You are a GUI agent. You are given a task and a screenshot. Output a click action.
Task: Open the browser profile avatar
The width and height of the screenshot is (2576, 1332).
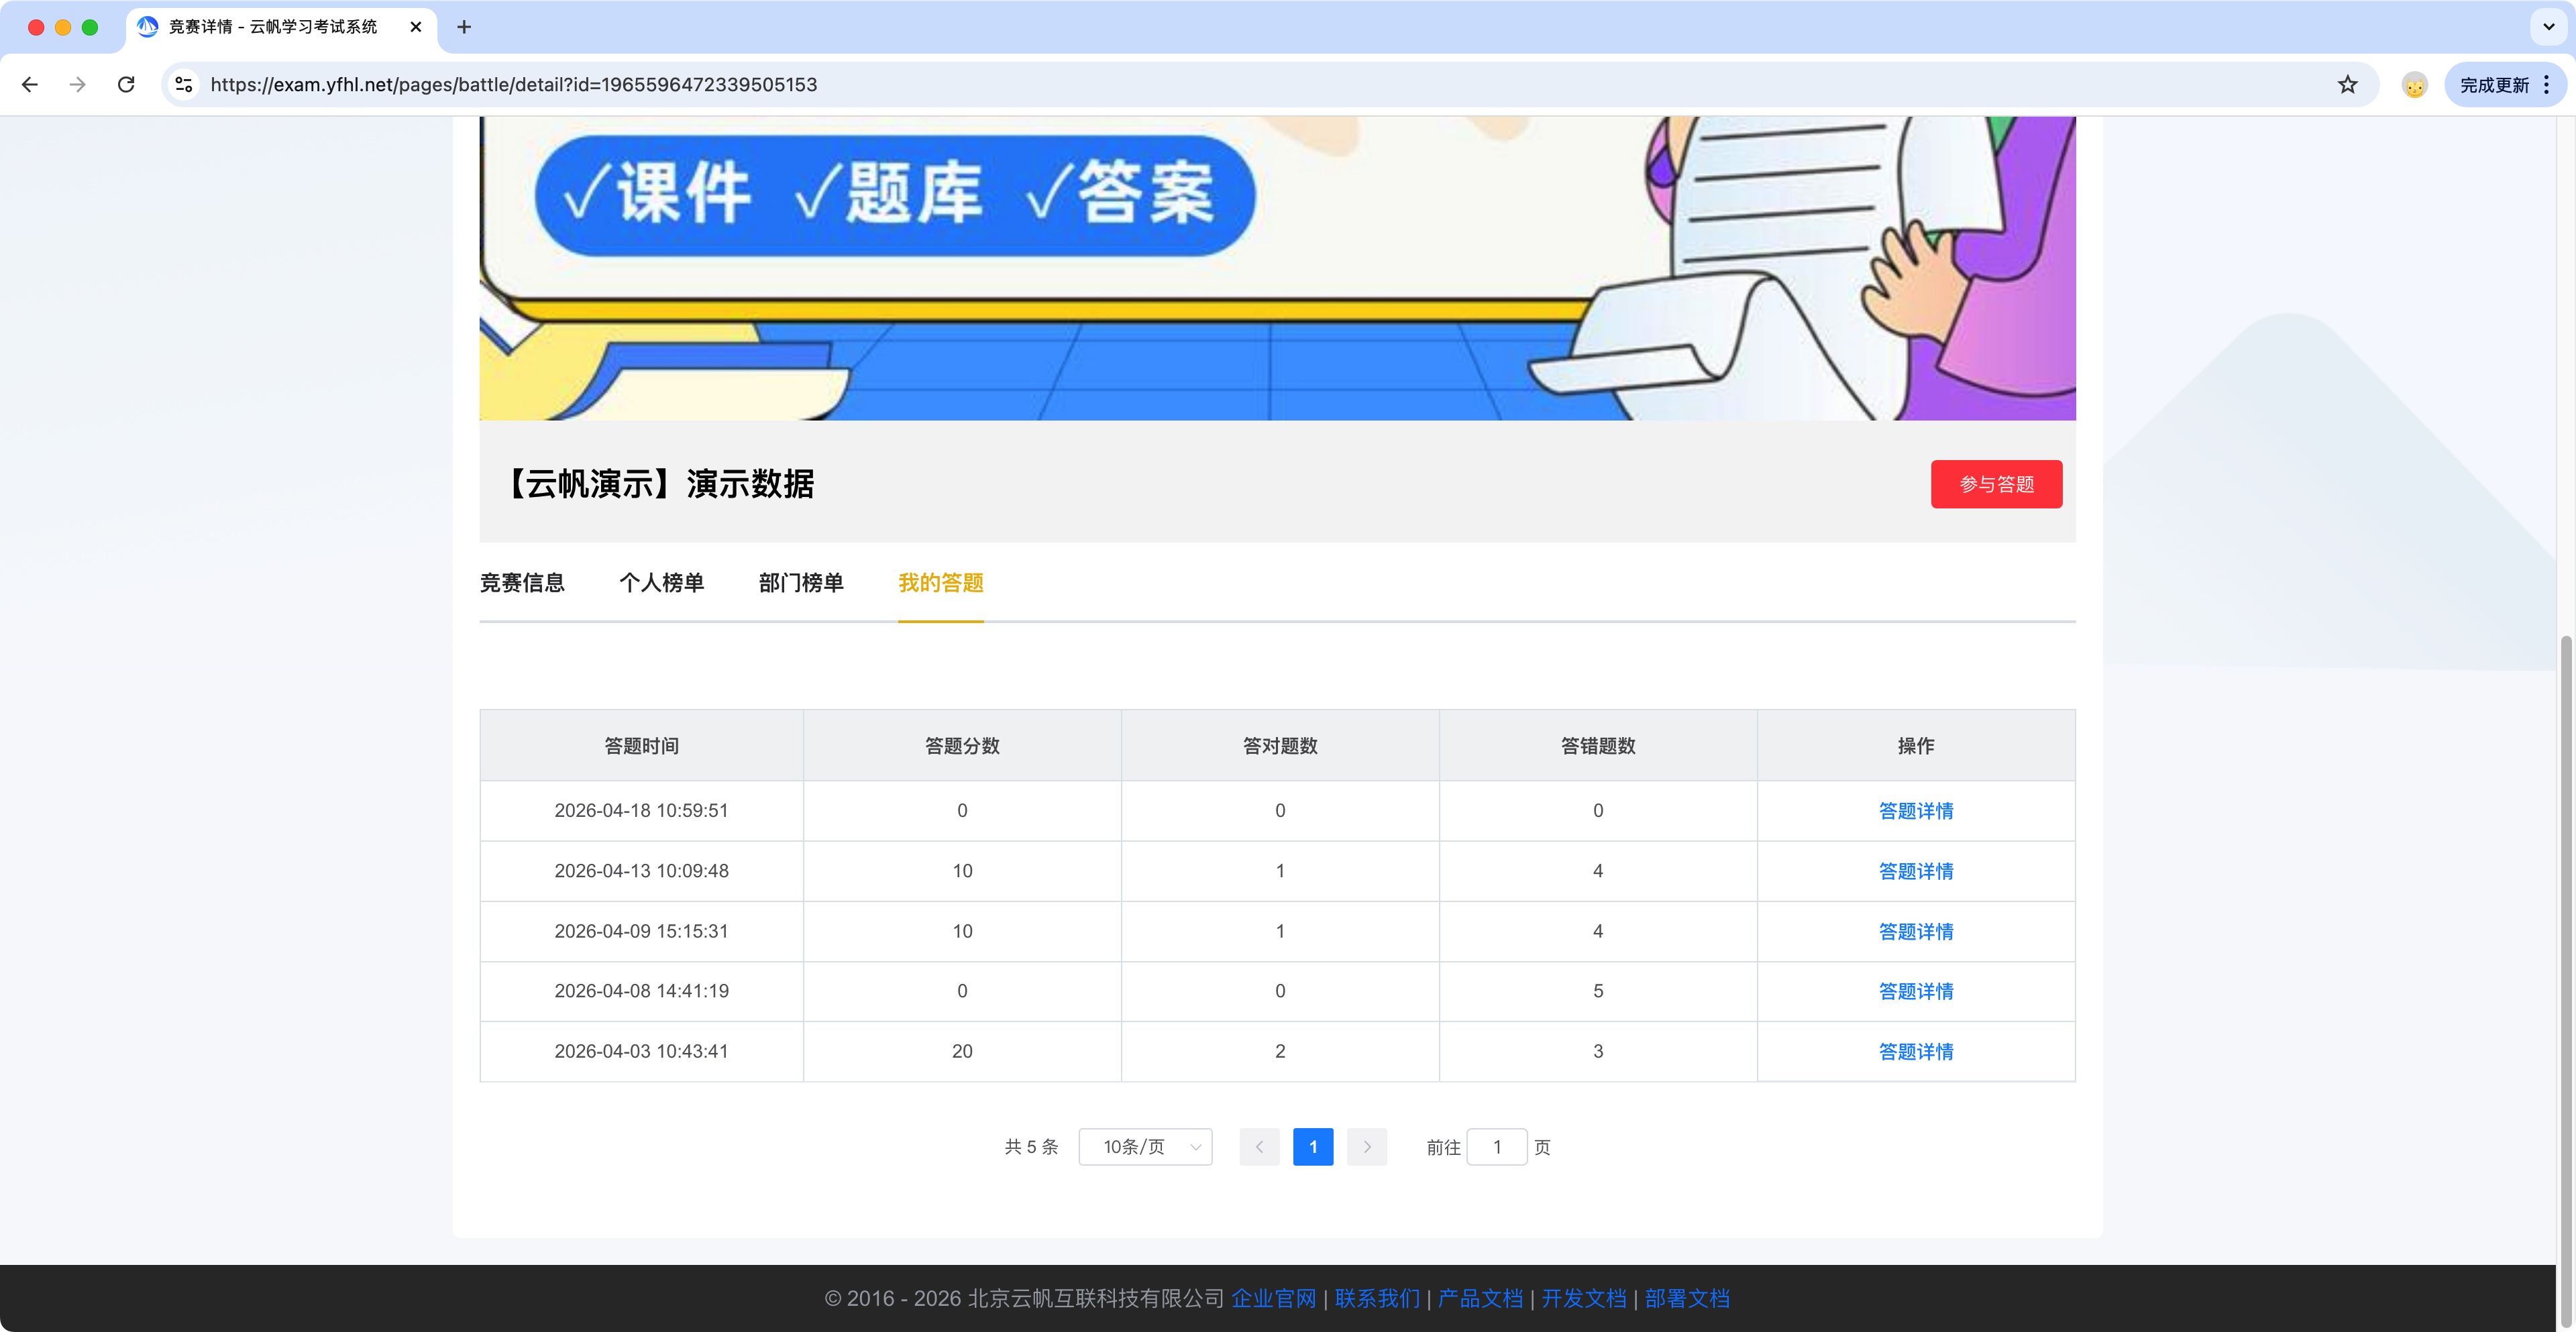[2414, 85]
